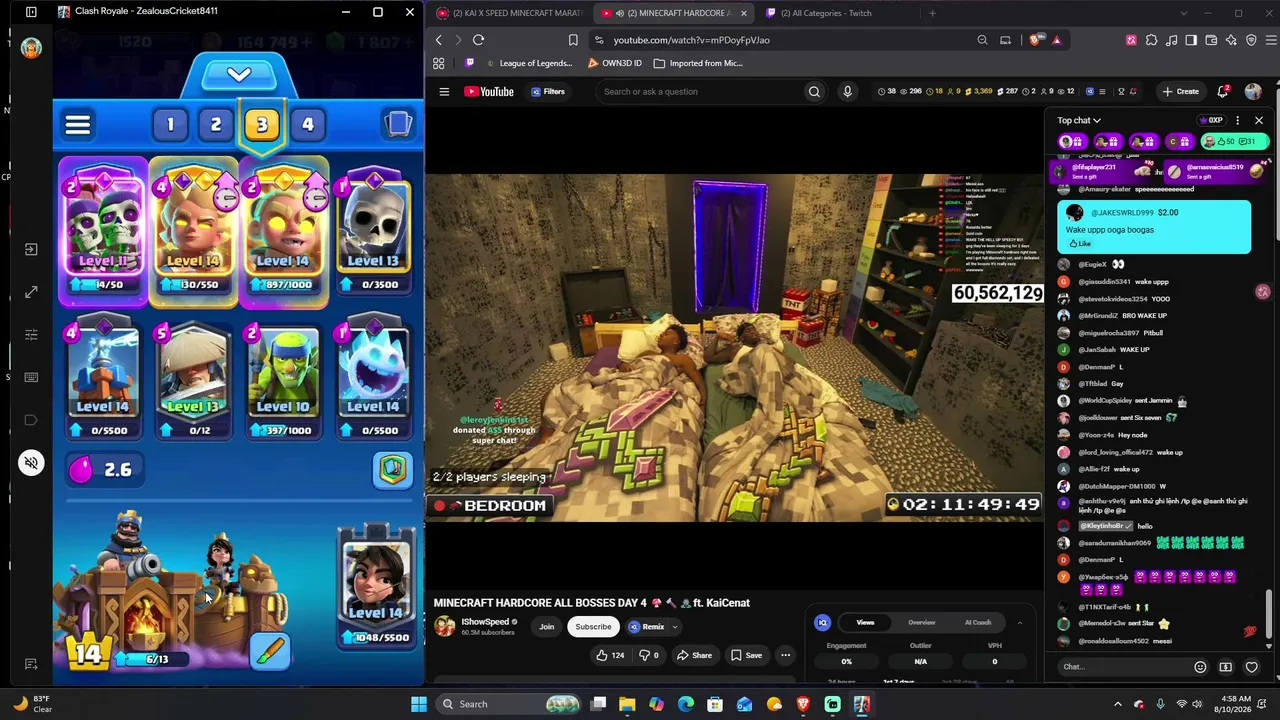
Task: Select the Level 14 card showing 897/1000
Action: (x=283, y=231)
